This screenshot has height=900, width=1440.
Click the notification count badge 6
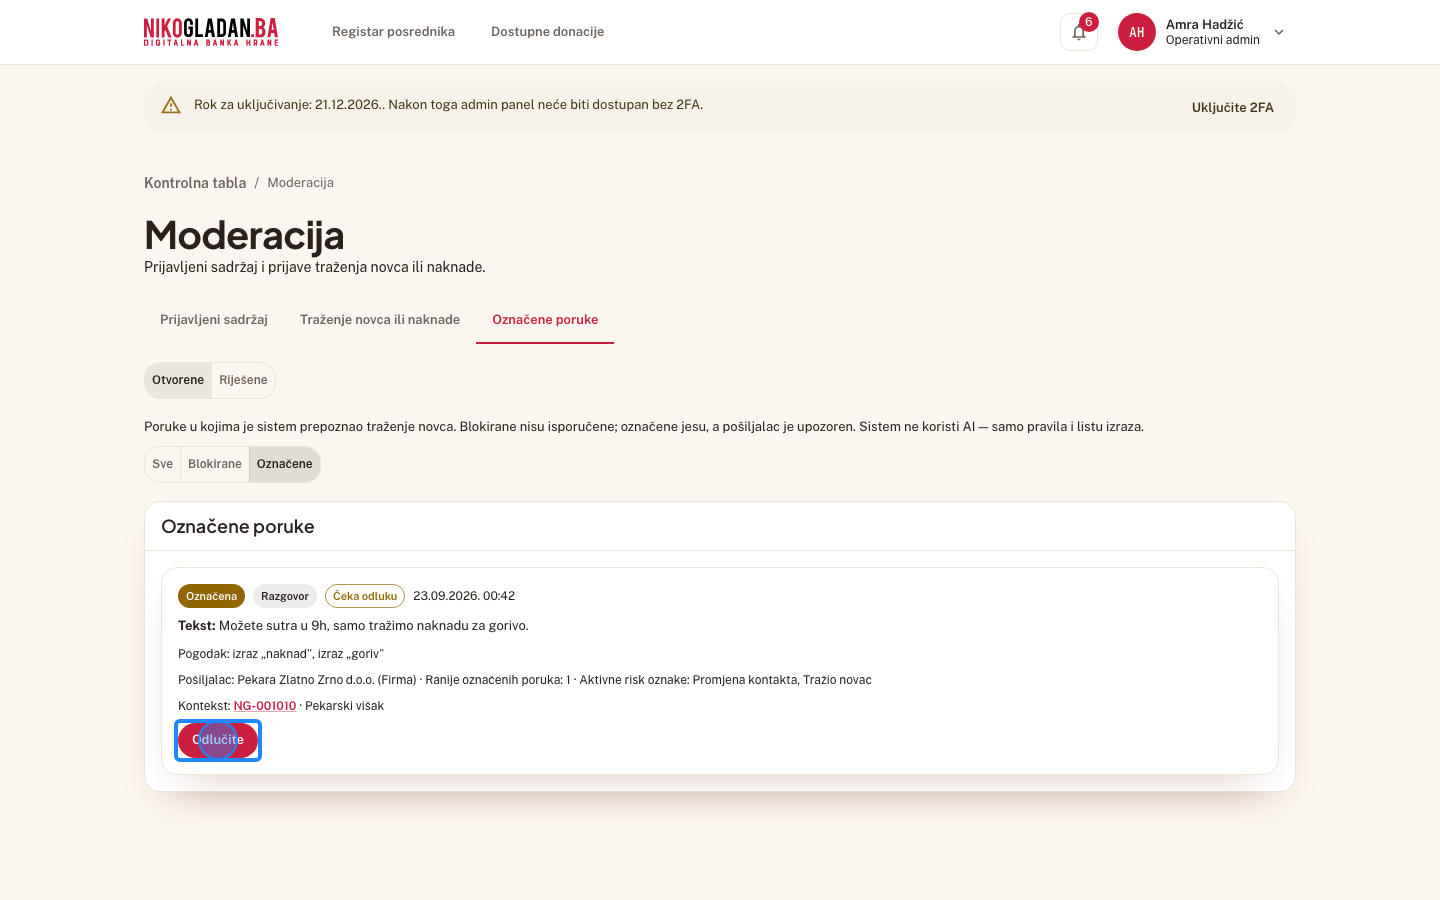pos(1089,22)
